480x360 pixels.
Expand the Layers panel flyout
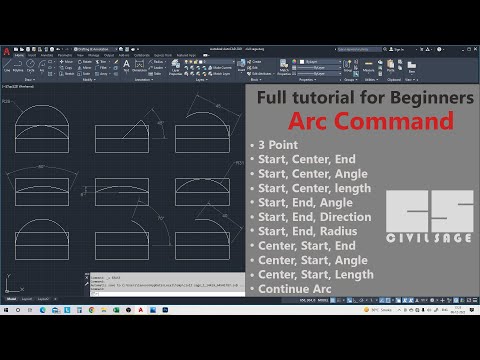tap(201, 80)
